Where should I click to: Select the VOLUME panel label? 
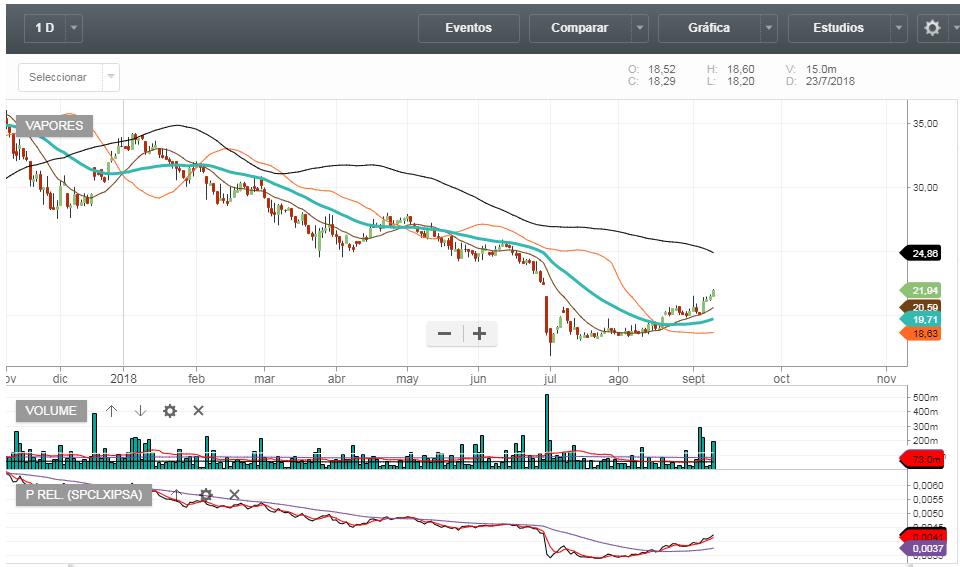(x=51, y=411)
